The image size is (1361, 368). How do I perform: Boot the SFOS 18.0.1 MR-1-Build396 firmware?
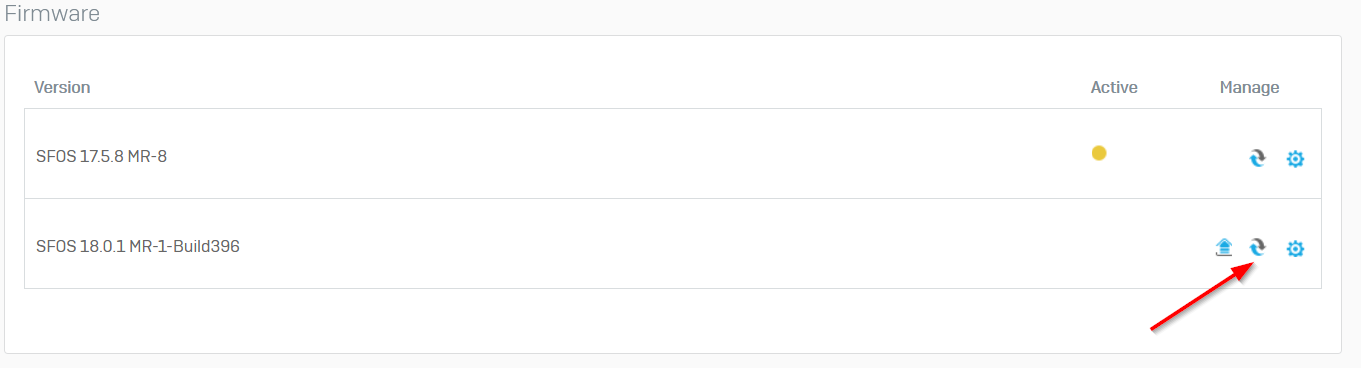tap(1258, 247)
